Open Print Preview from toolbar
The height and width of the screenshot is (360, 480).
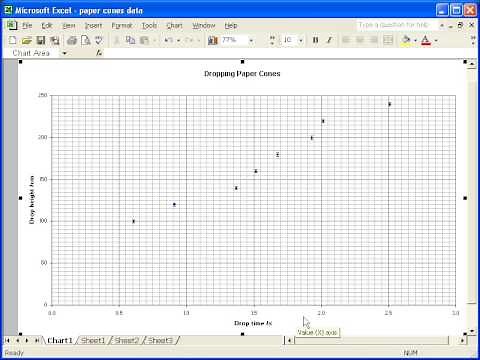pyautogui.click(x=86, y=40)
